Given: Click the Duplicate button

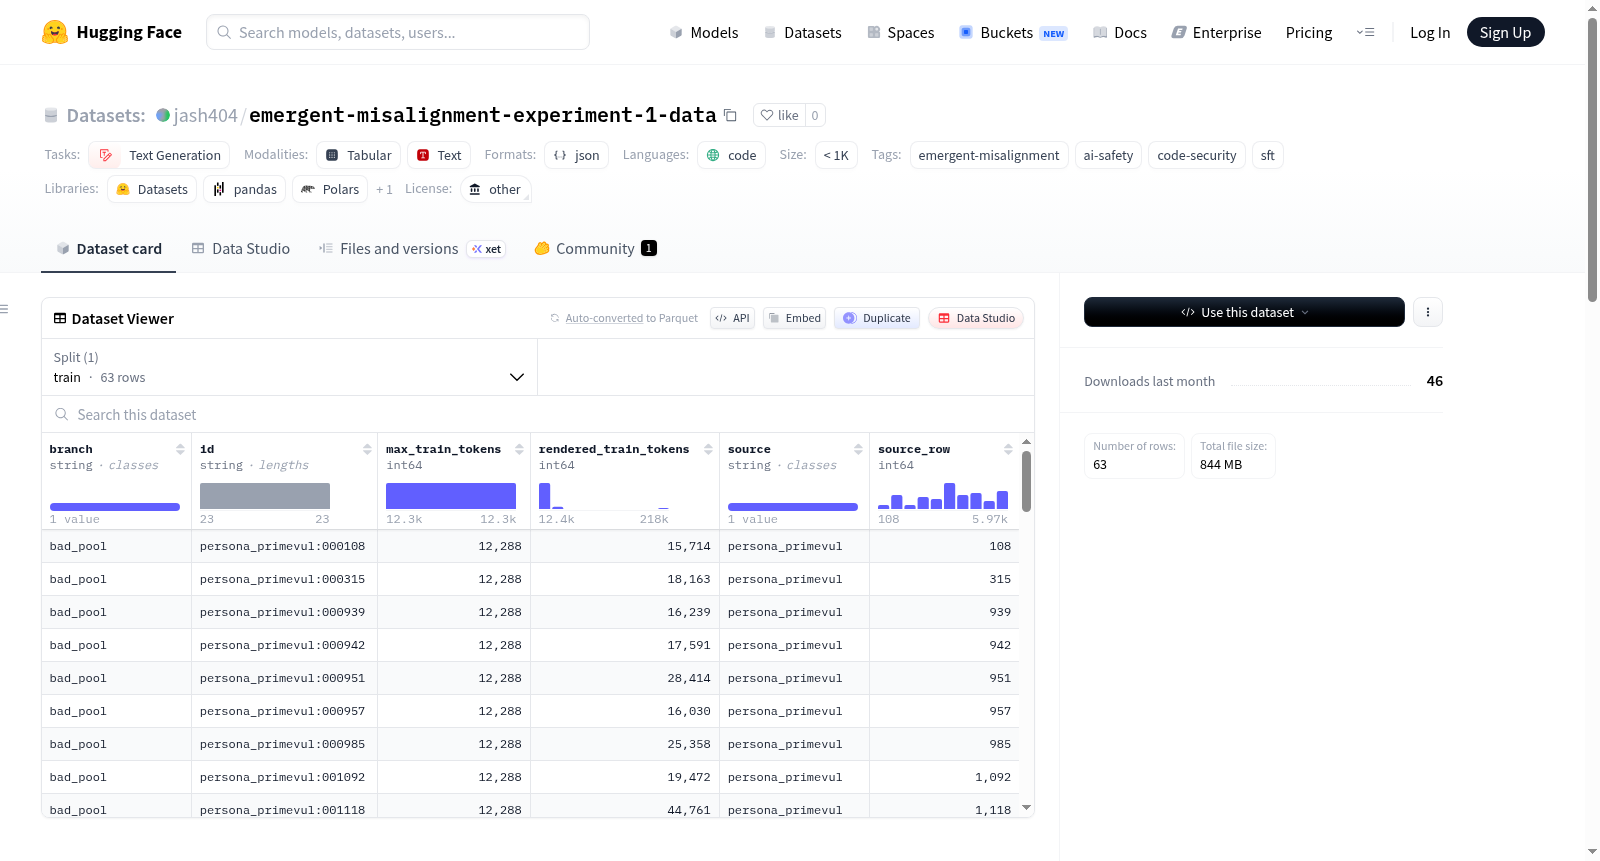Looking at the screenshot, I should click(x=877, y=318).
